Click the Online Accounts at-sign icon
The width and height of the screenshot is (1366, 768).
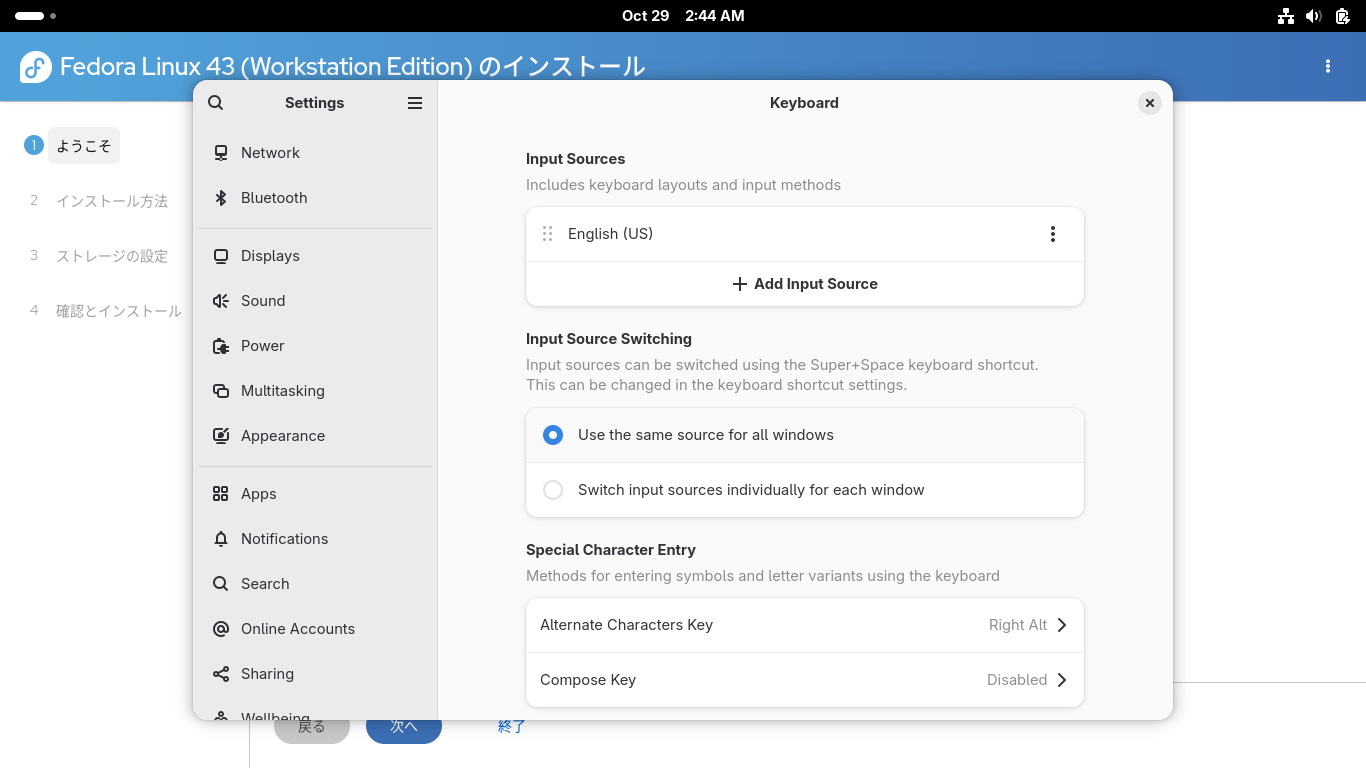pos(221,629)
